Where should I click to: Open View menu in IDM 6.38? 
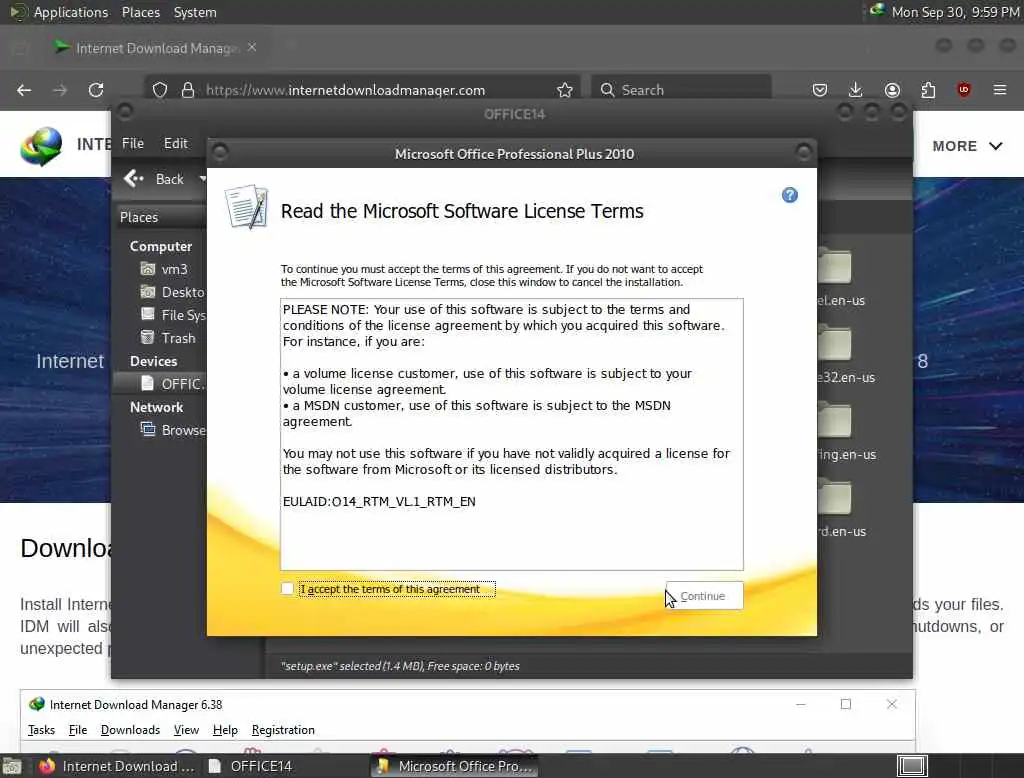coord(186,730)
